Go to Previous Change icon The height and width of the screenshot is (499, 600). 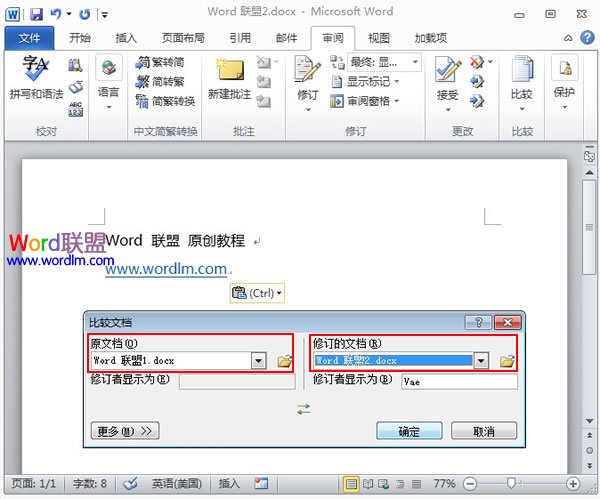click(x=477, y=82)
